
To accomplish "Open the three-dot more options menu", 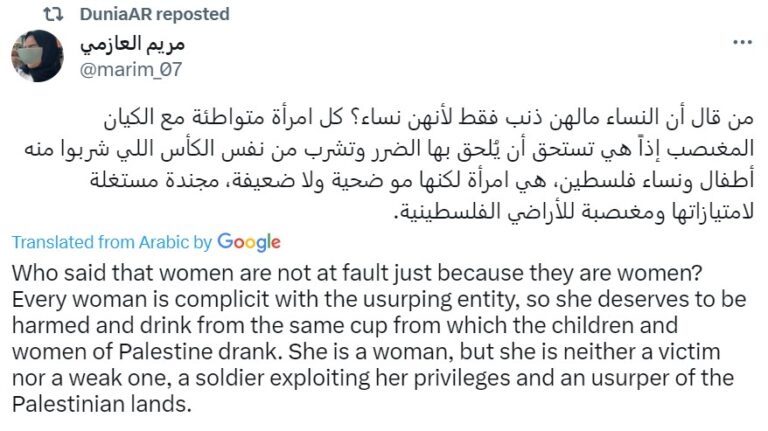I will pyautogui.click(x=741, y=44).
